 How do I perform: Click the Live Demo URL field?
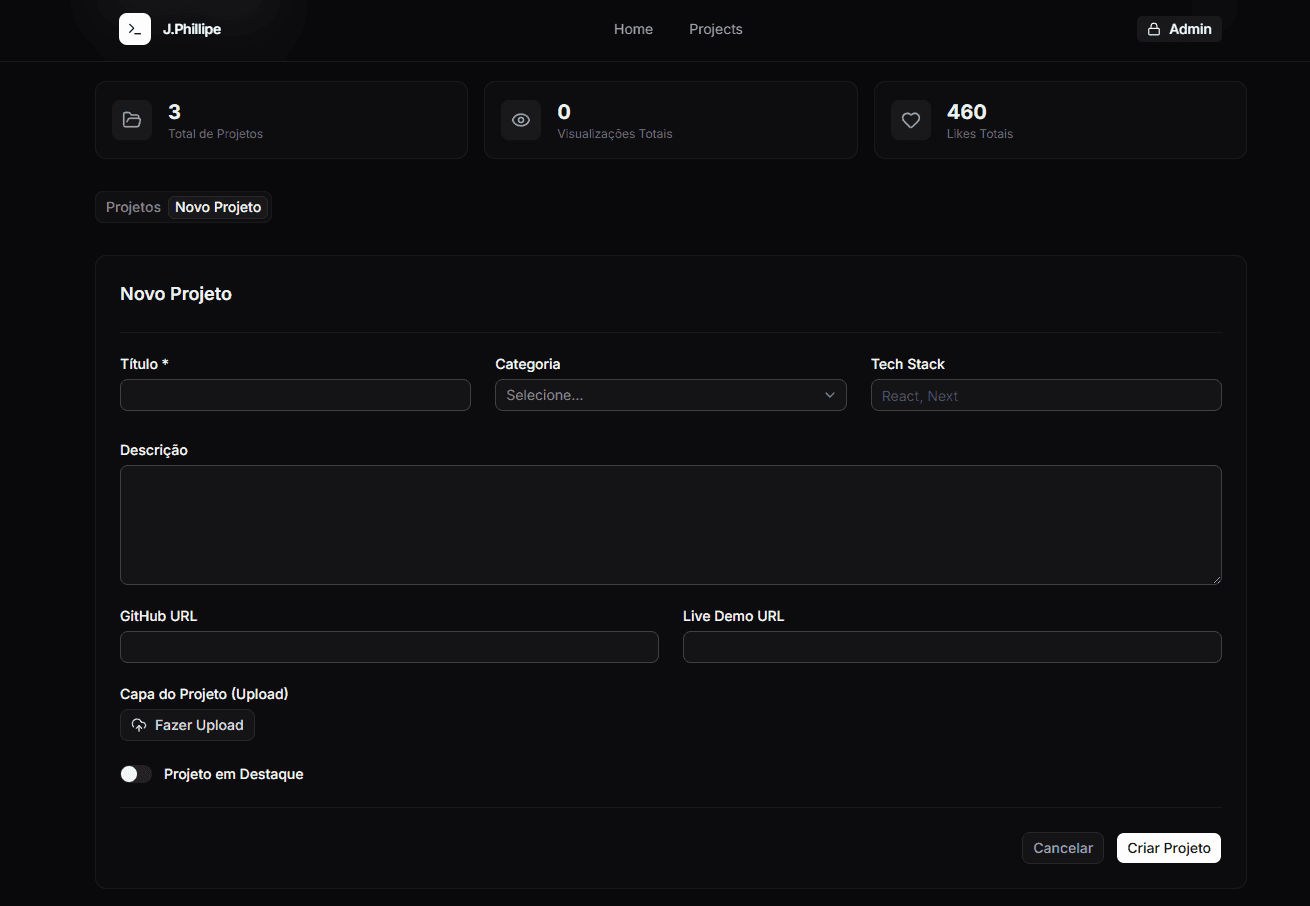[951, 647]
